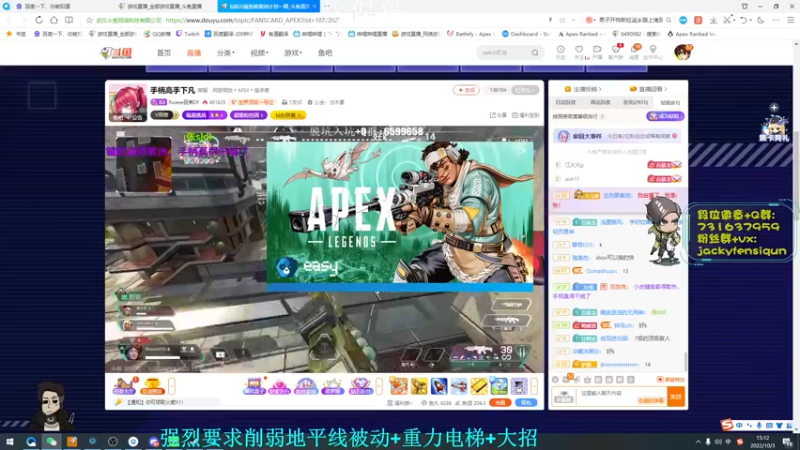The height and width of the screenshot is (450, 800).
Task: Click the browser address bar URL
Action: 253,20
